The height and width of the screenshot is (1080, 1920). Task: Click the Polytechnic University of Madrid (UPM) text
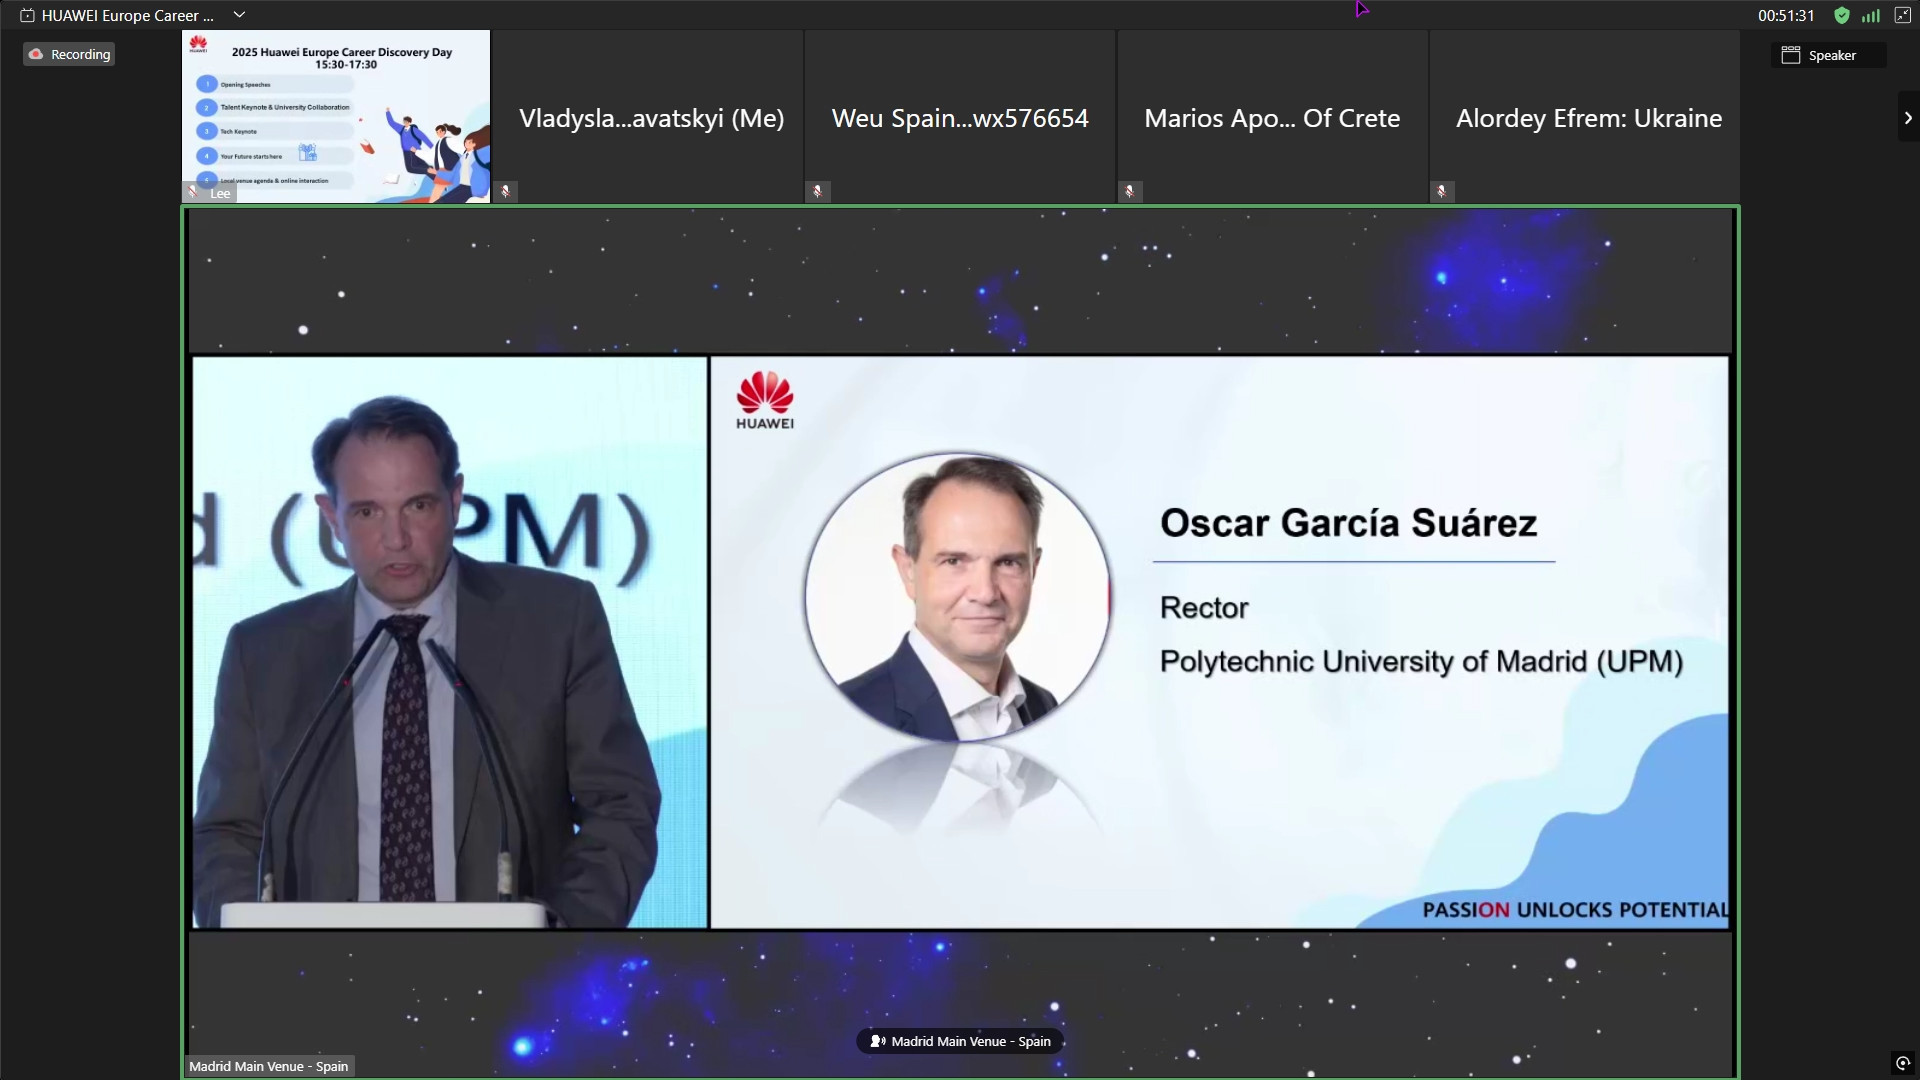click(1421, 662)
